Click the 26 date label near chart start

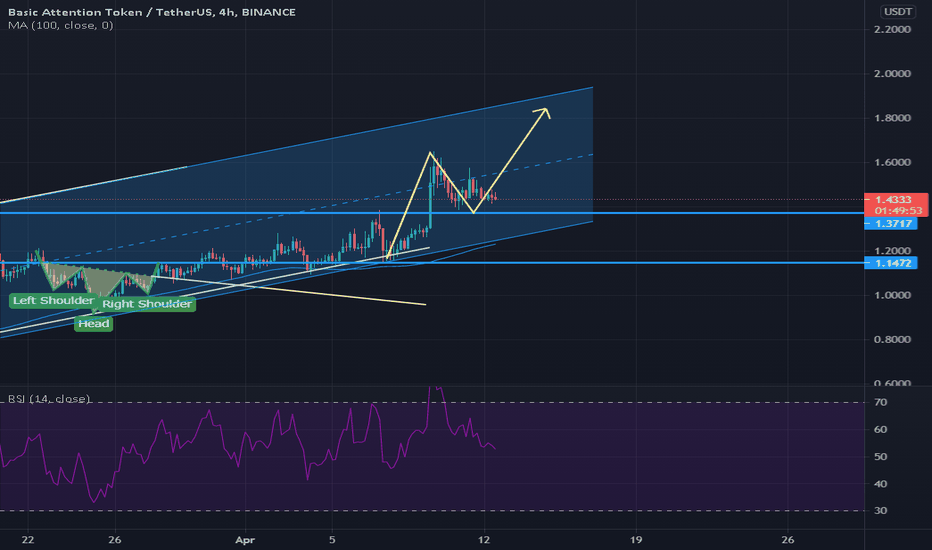115,540
